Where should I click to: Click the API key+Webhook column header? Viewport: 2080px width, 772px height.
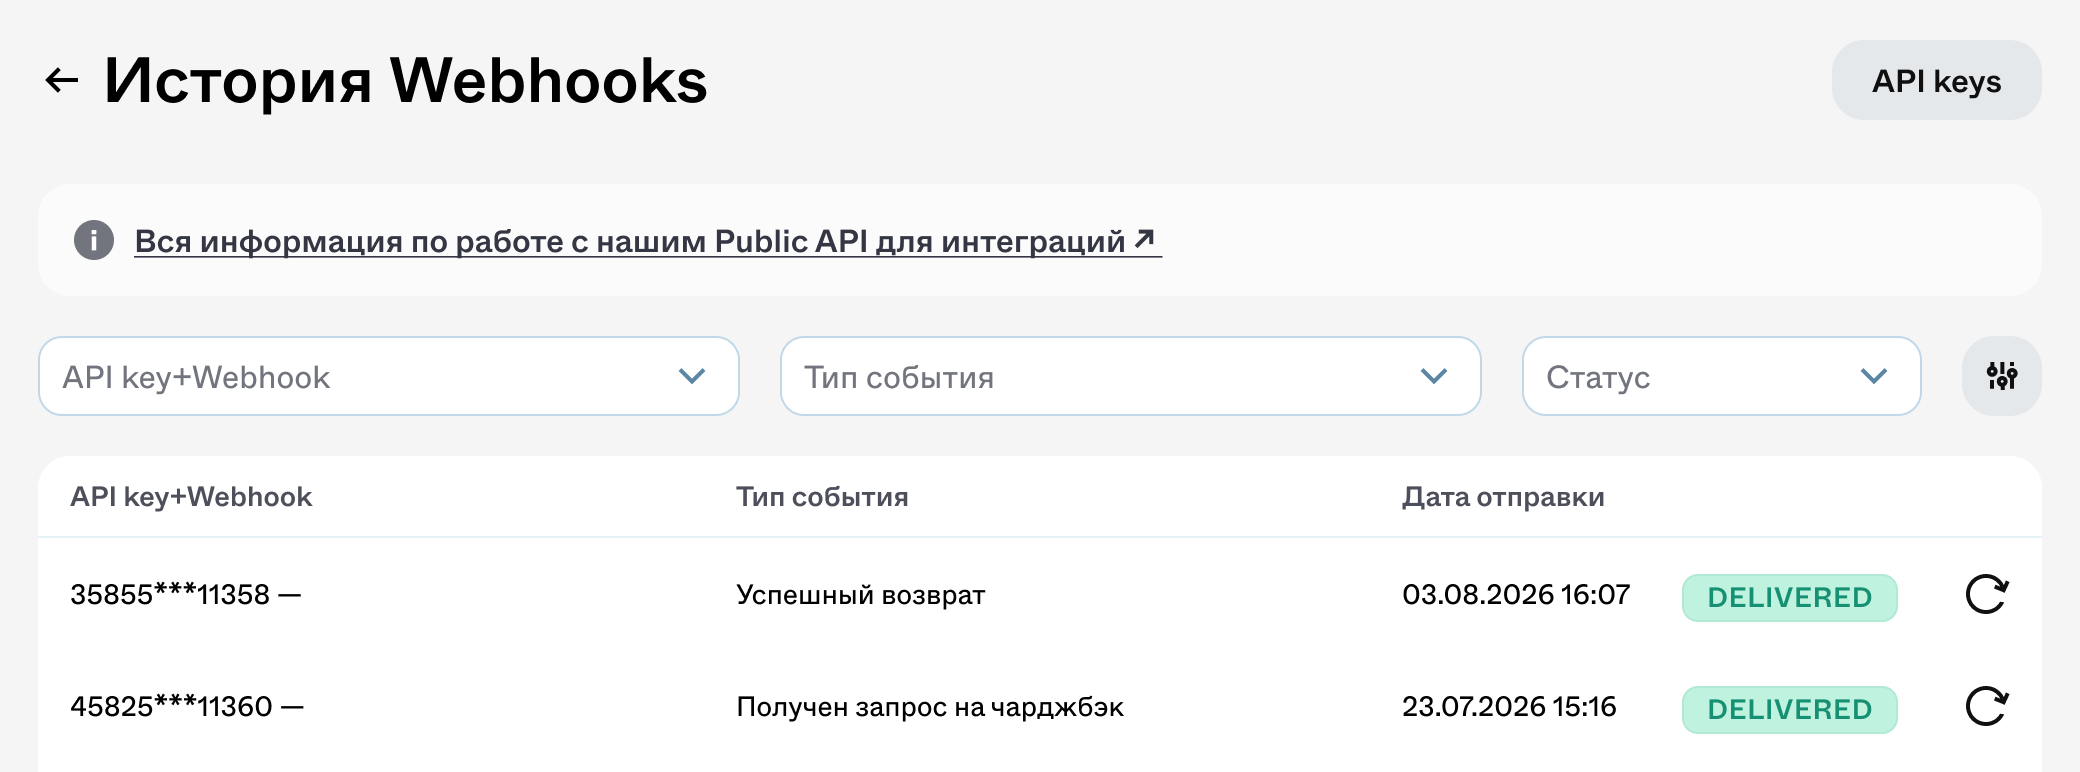pyautogui.click(x=191, y=497)
